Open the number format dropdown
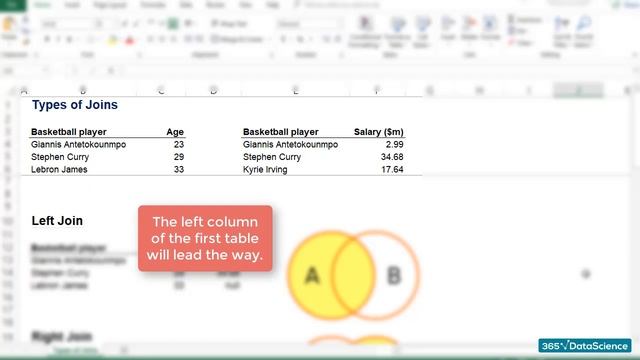Screen dimensions: 640x360 point(309,24)
